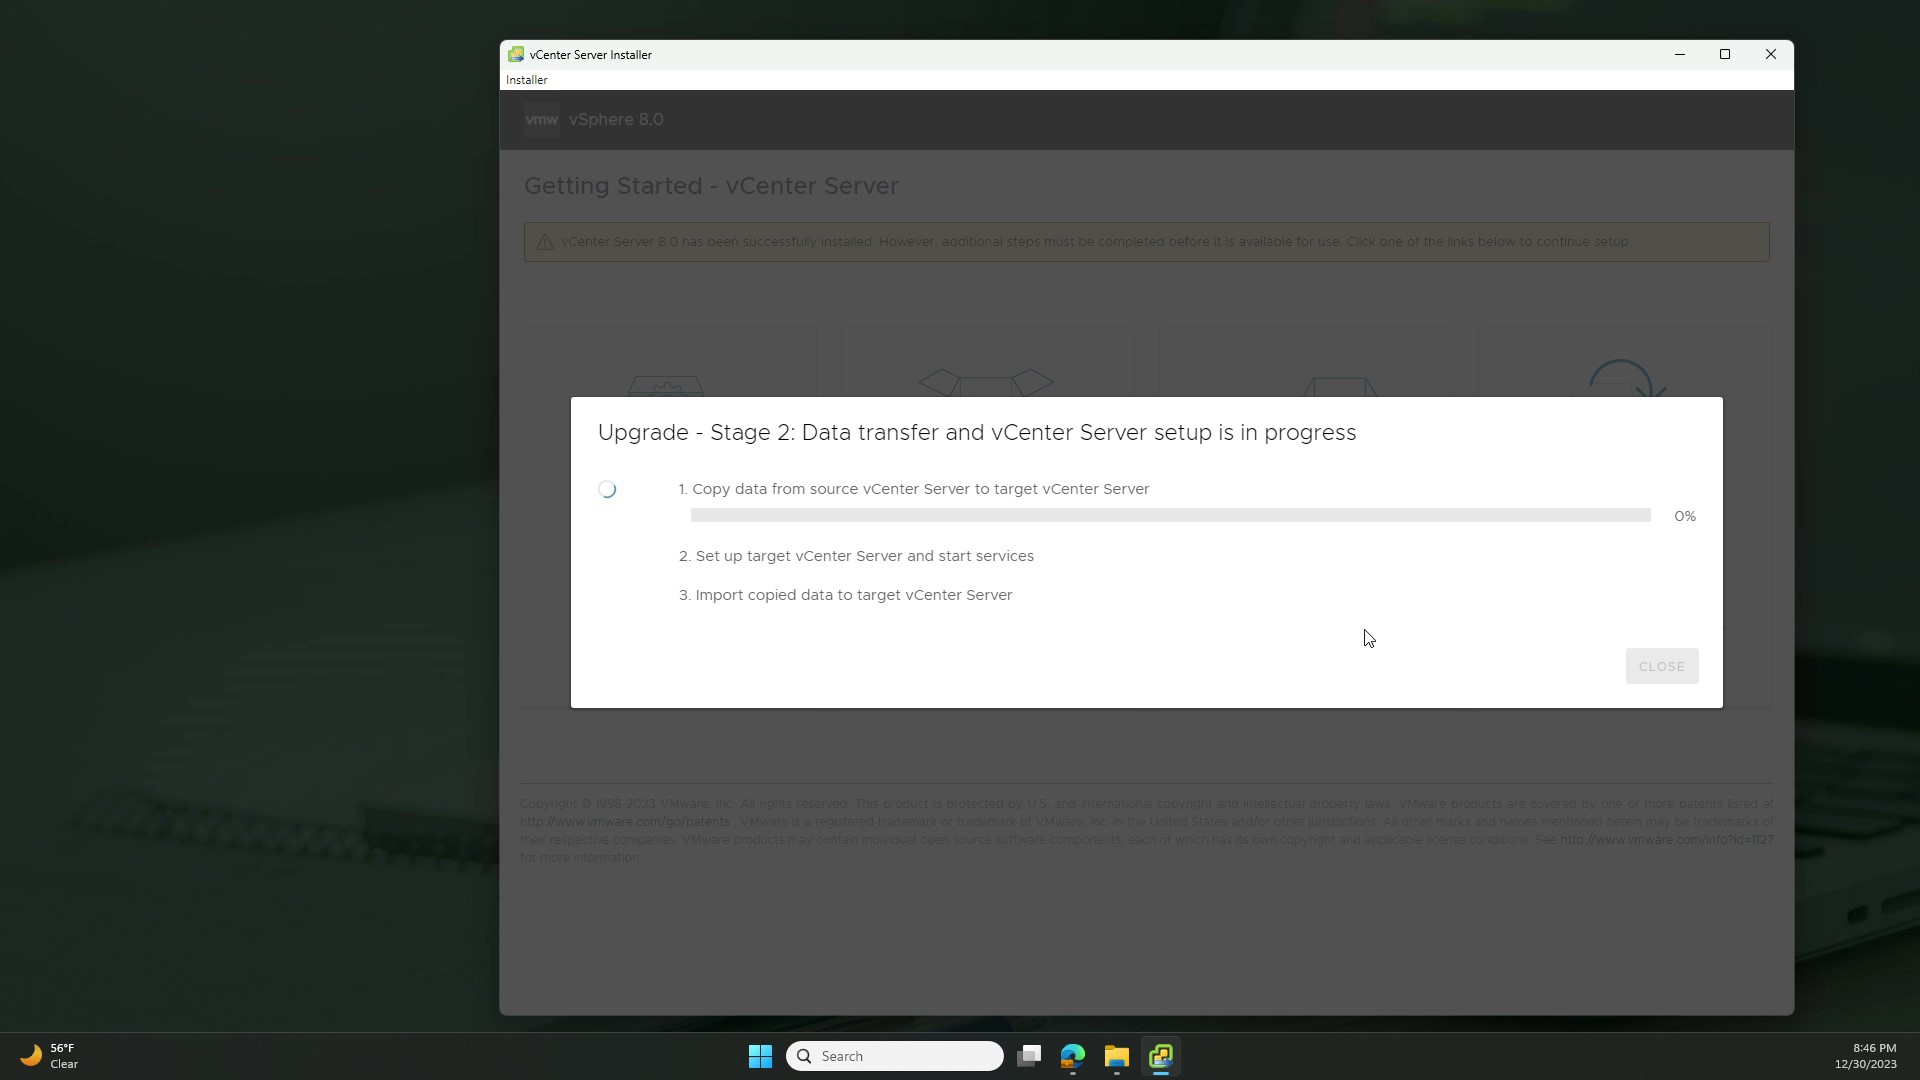Image resolution: width=1920 pixels, height=1080 pixels.
Task: Open the clock showing 8:46 PM
Action: [1865, 1056]
